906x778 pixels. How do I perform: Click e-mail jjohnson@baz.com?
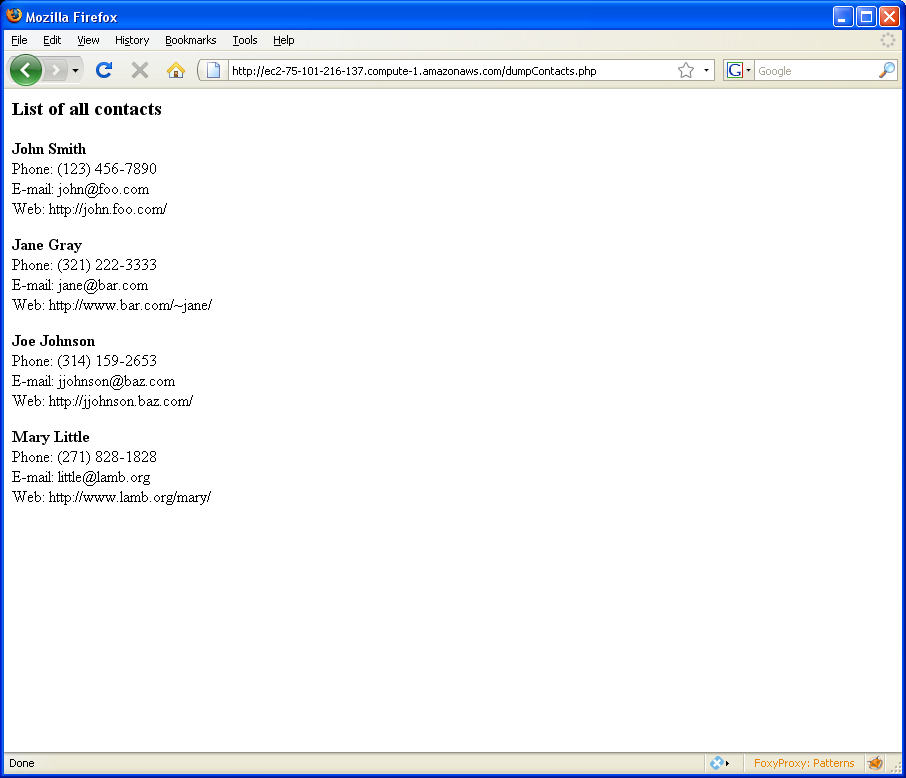click(x=116, y=381)
